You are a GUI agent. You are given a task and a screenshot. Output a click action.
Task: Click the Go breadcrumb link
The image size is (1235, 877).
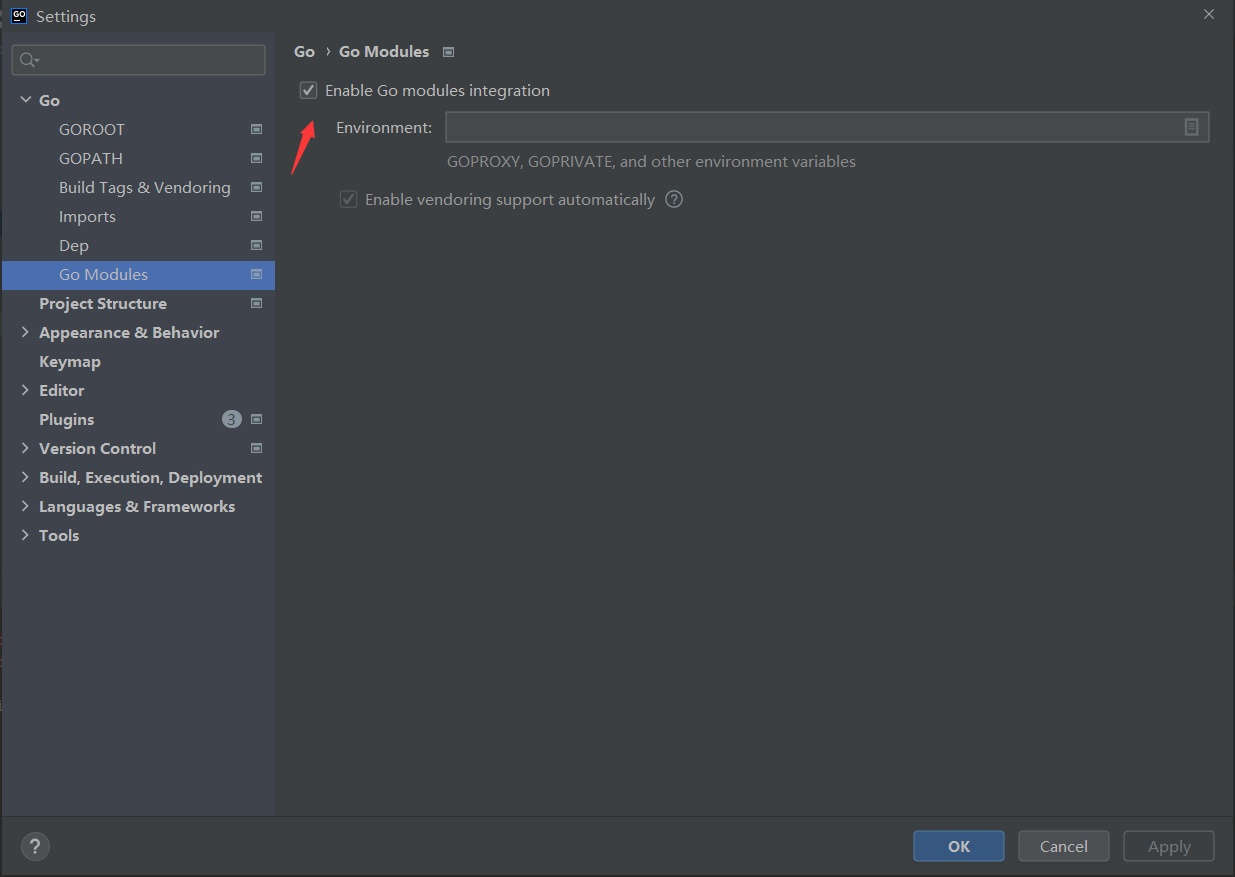point(304,52)
